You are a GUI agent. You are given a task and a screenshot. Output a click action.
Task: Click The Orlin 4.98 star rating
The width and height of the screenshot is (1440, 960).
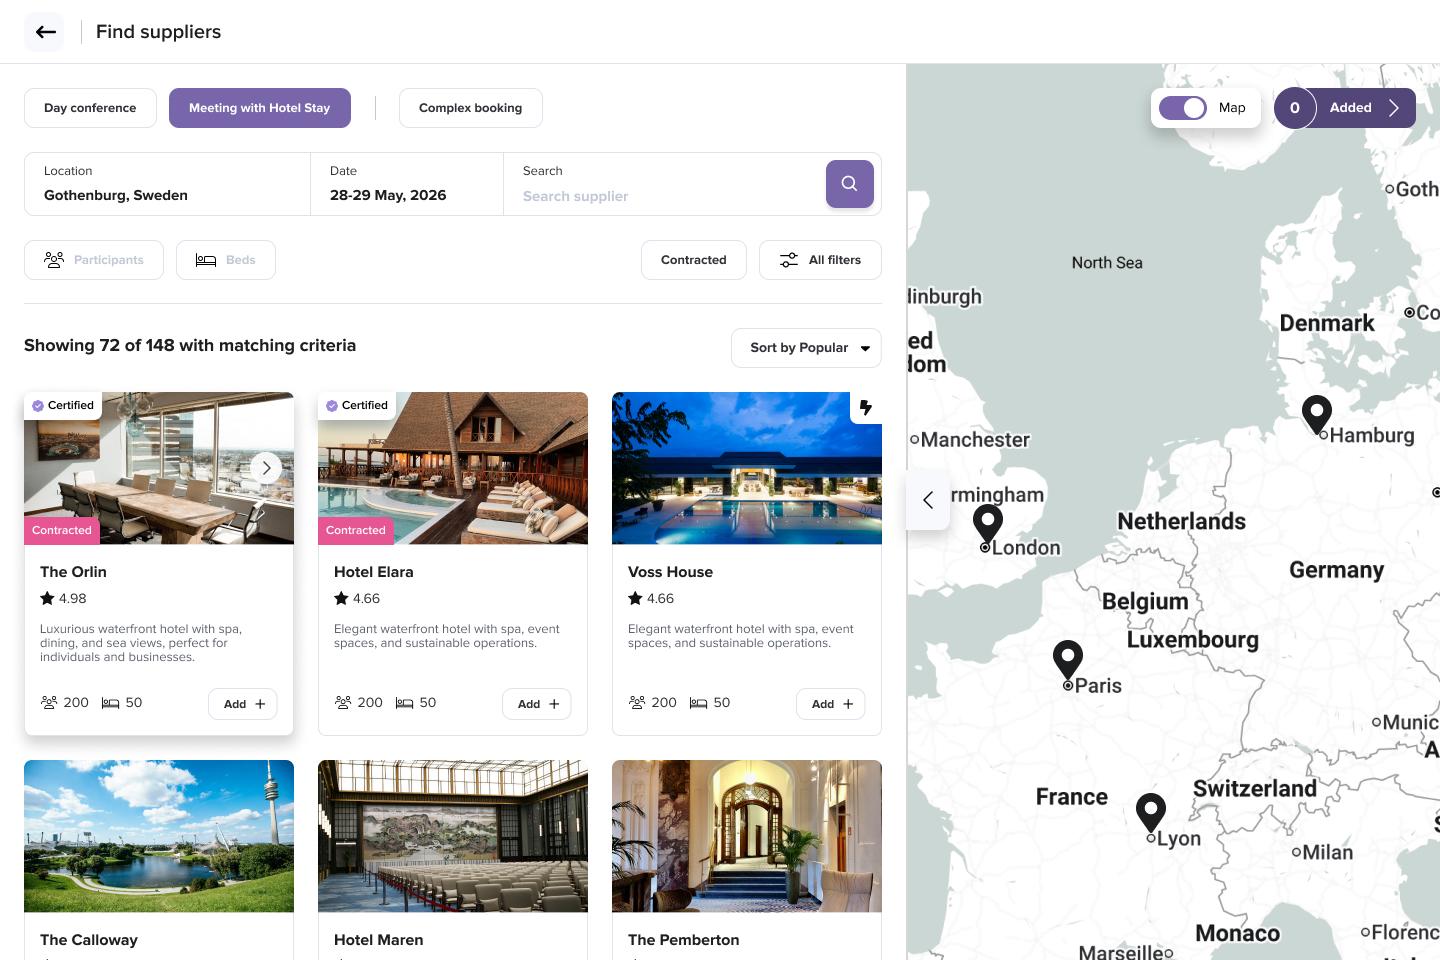63,598
